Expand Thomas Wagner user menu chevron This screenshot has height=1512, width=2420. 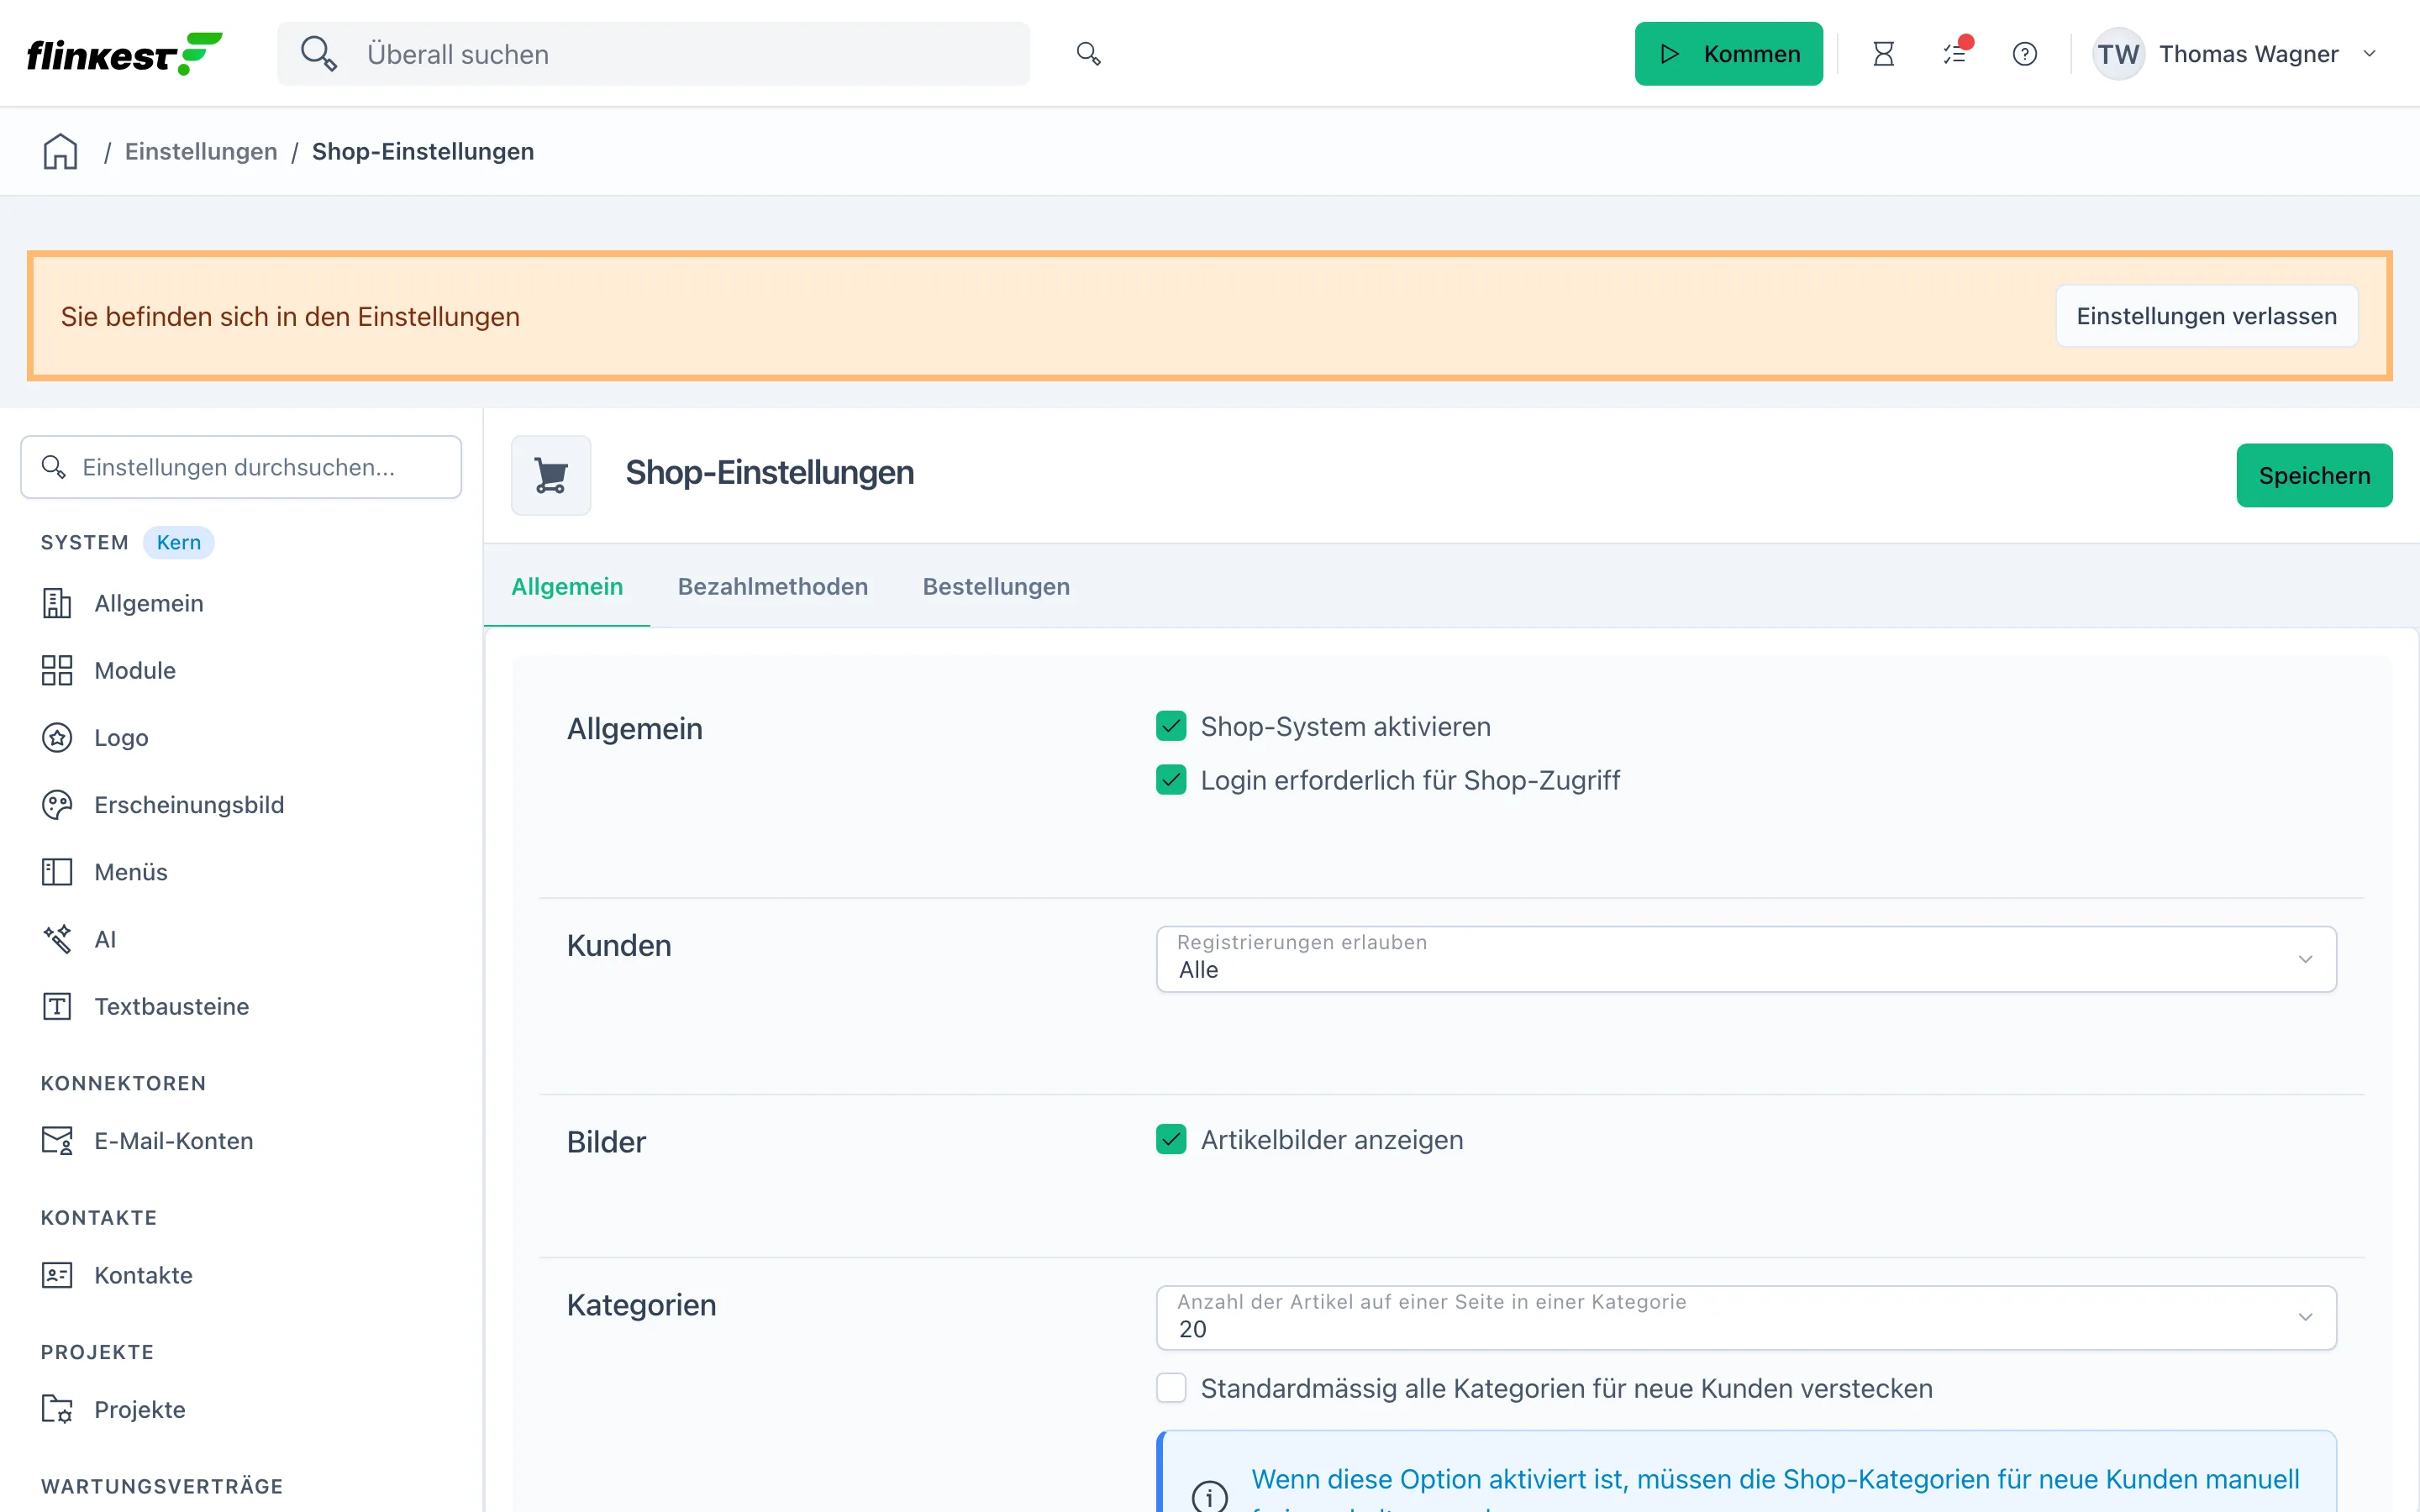(x=2369, y=54)
